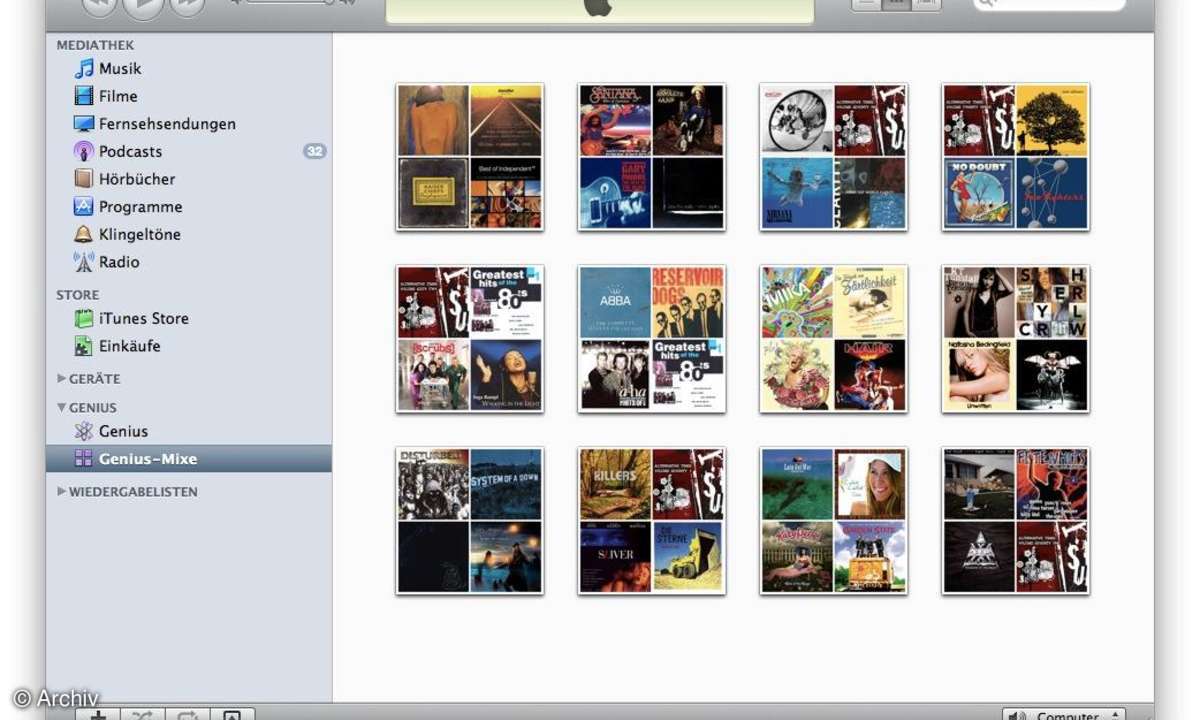Go to Podcasts in the sidebar
This screenshot has width=1200, height=720.
(129, 152)
